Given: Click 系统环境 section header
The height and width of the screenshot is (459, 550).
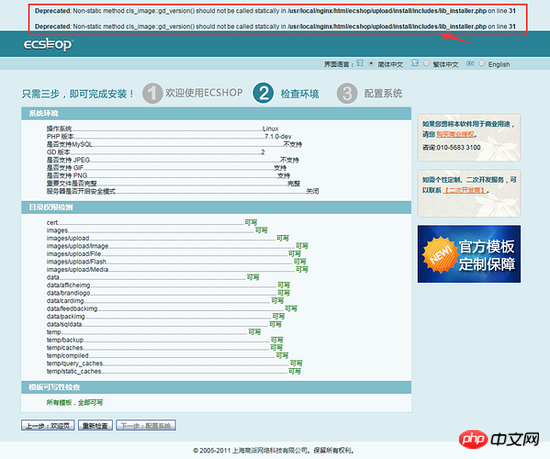Looking at the screenshot, I should click(216, 113).
